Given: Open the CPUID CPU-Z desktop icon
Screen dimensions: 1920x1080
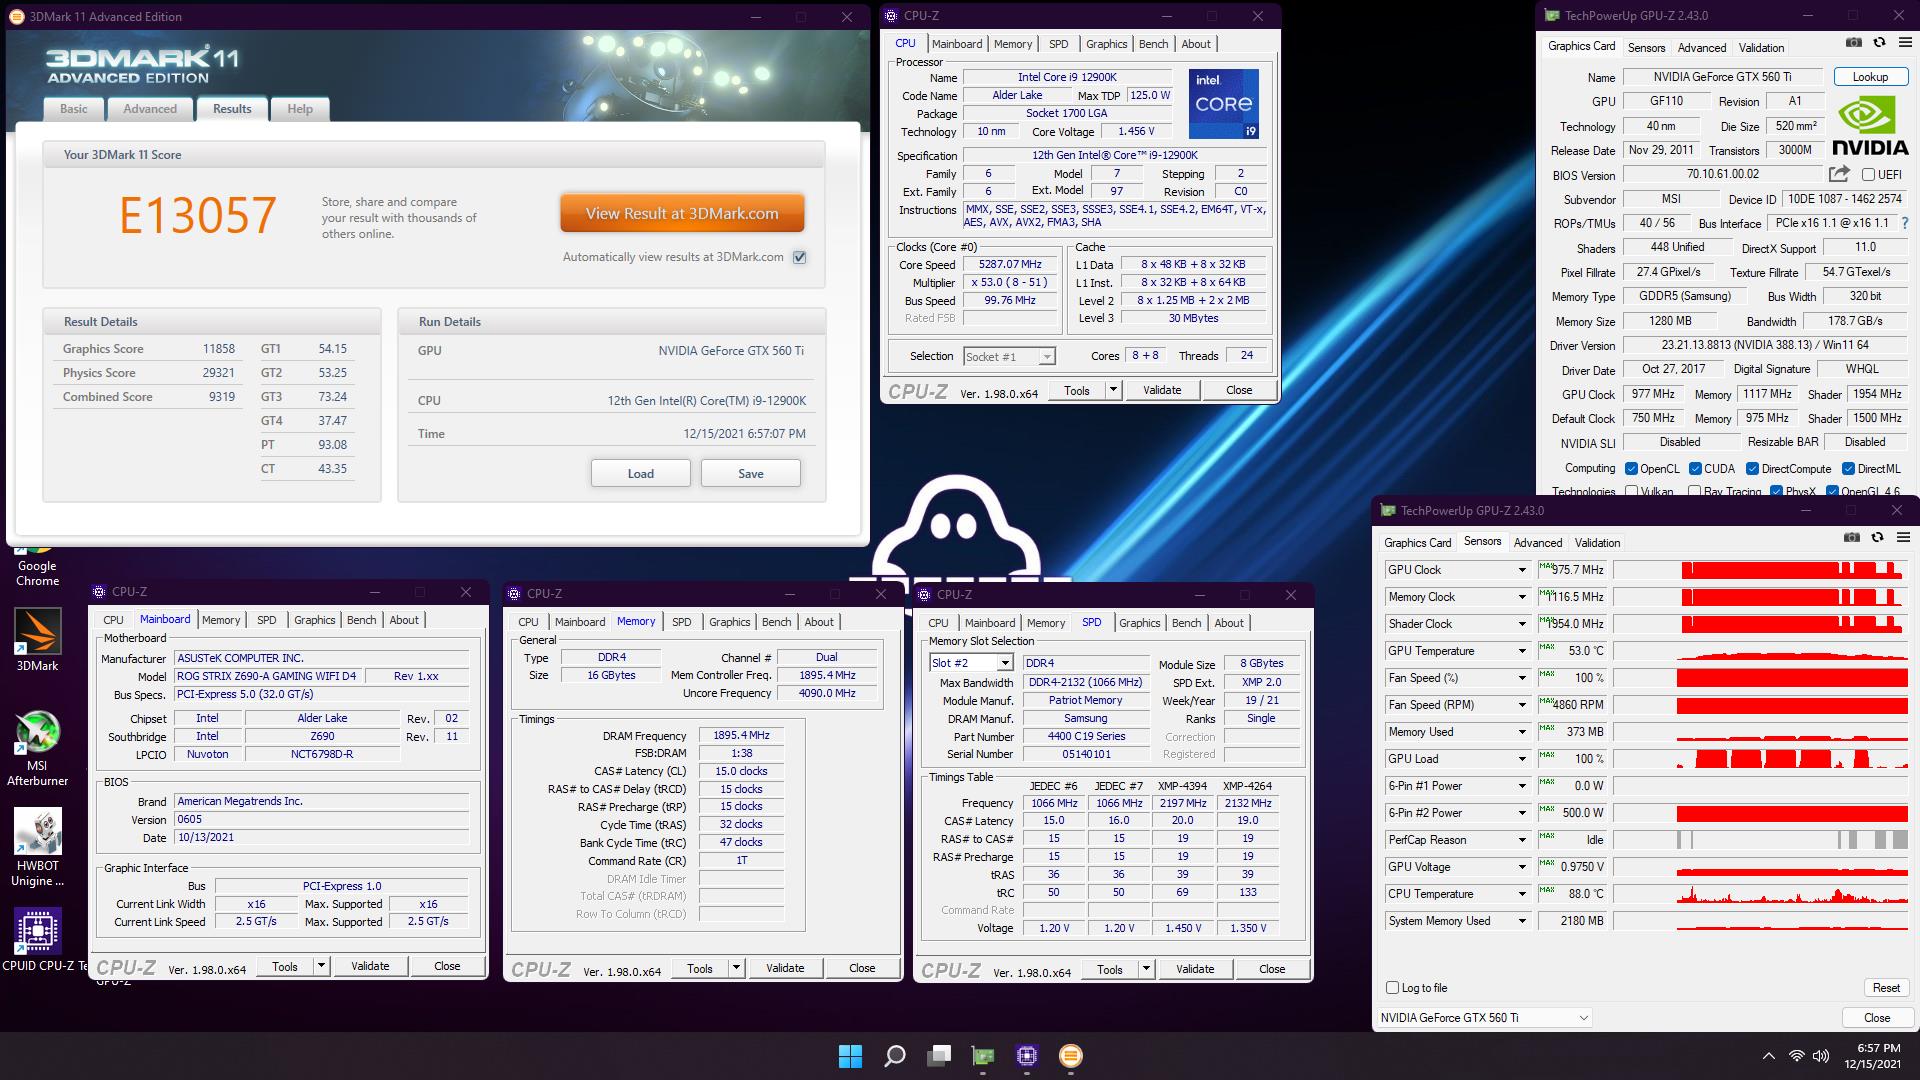Looking at the screenshot, I should click(x=40, y=939).
